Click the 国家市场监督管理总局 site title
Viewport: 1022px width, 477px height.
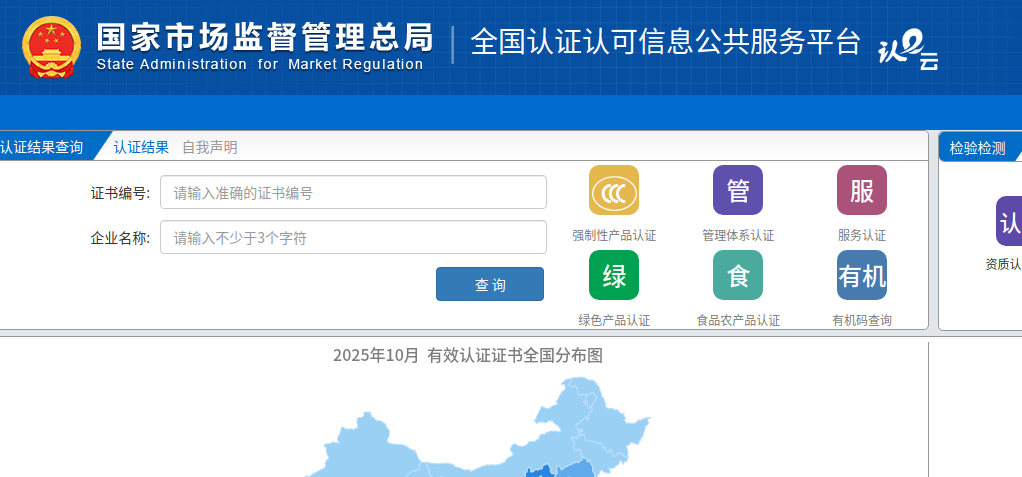(265, 37)
